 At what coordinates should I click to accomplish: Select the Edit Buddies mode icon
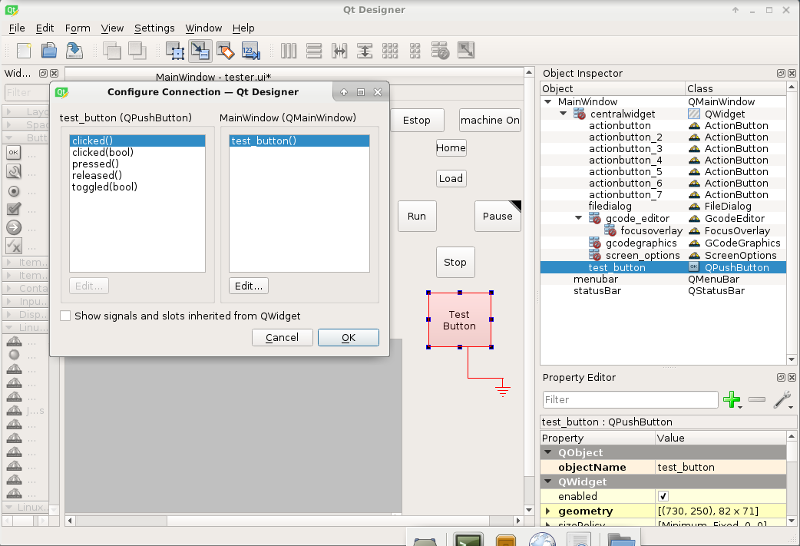(225, 50)
